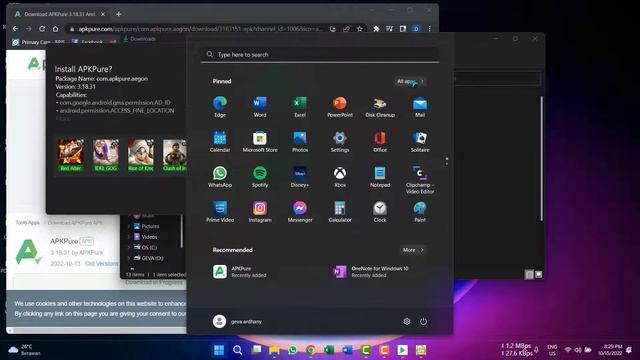Bookmark this page with star icon
This screenshot has height=360, width=640.
pyautogui.click(x=360, y=29)
